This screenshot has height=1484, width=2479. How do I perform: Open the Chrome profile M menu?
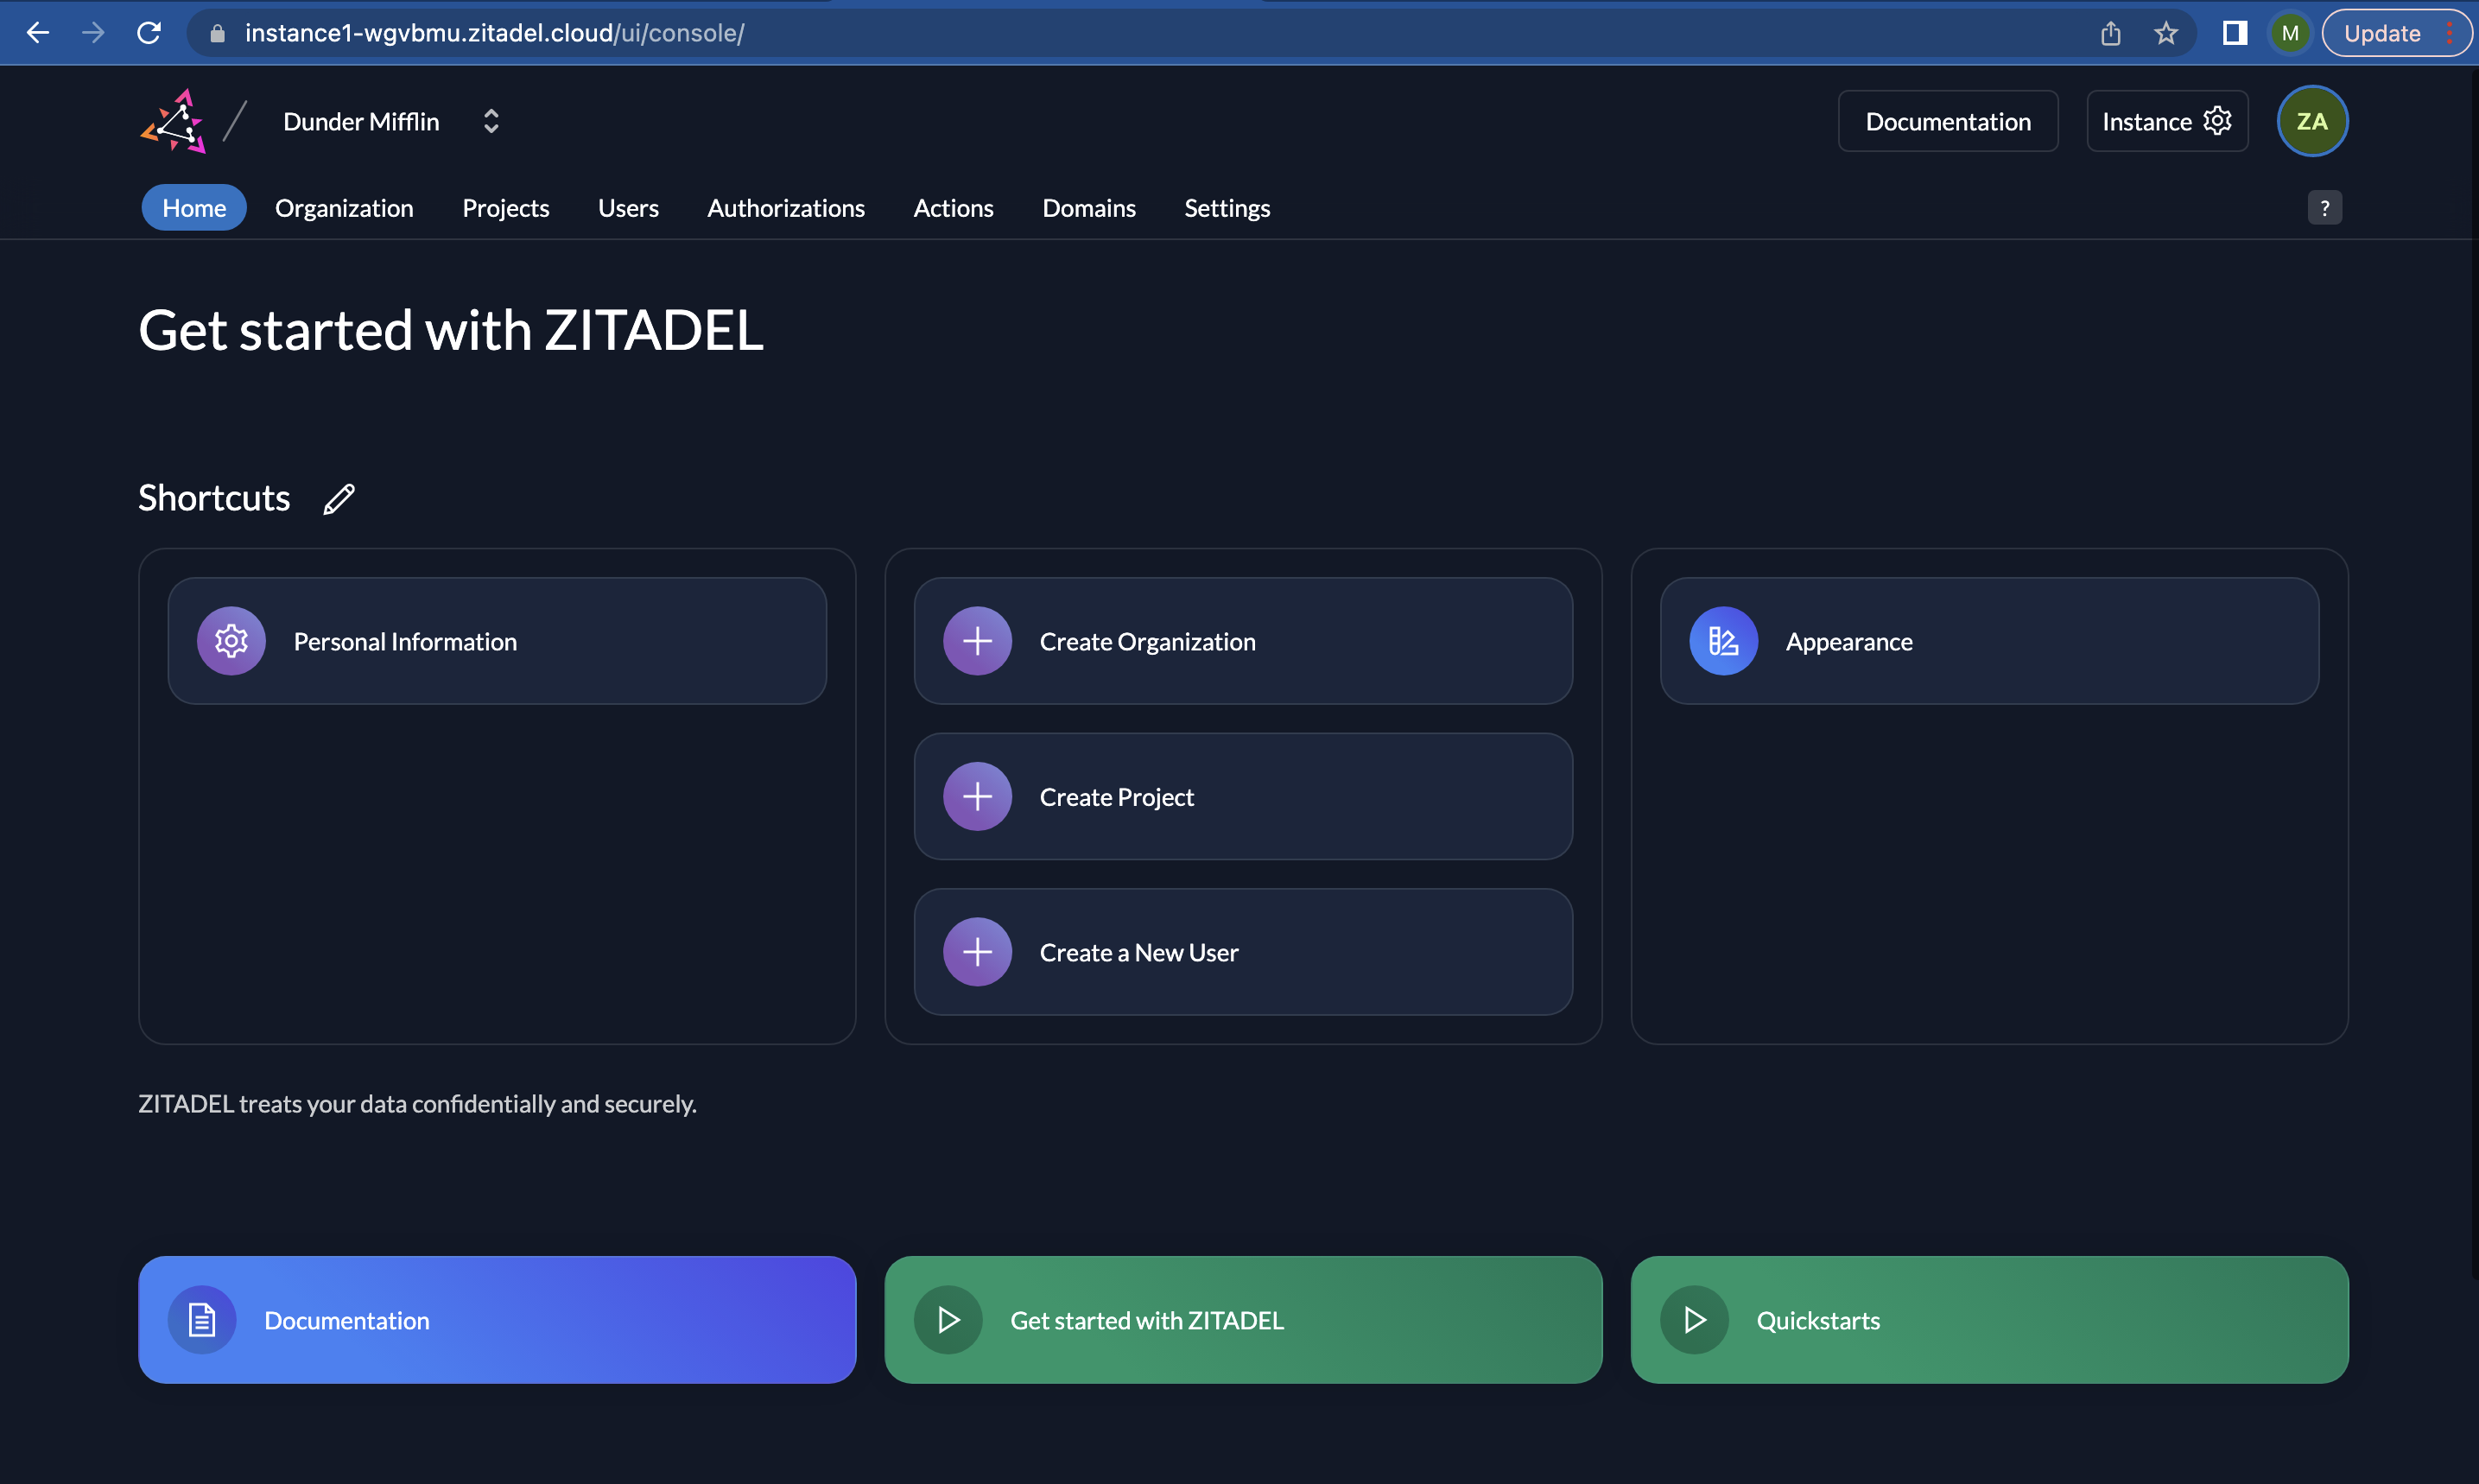tap(2290, 33)
